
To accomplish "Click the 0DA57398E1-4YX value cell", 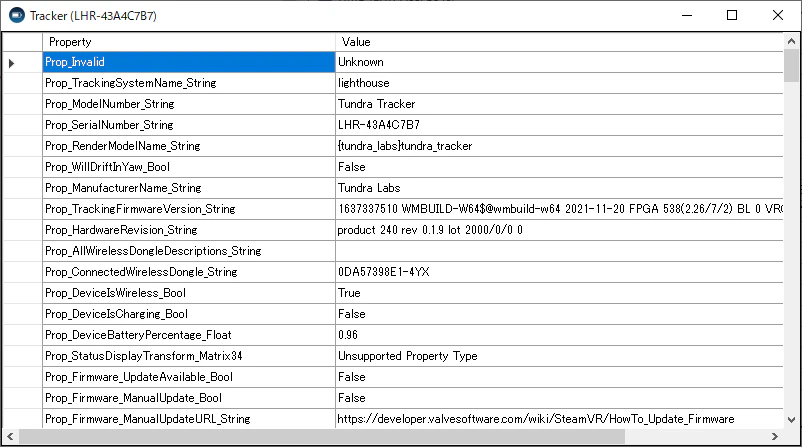I will [x=559, y=272].
